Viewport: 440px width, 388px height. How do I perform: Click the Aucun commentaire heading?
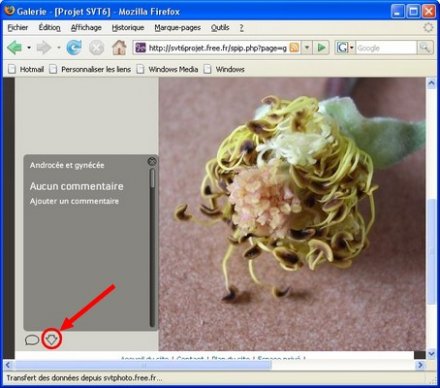pyautogui.click(x=77, y=186)
